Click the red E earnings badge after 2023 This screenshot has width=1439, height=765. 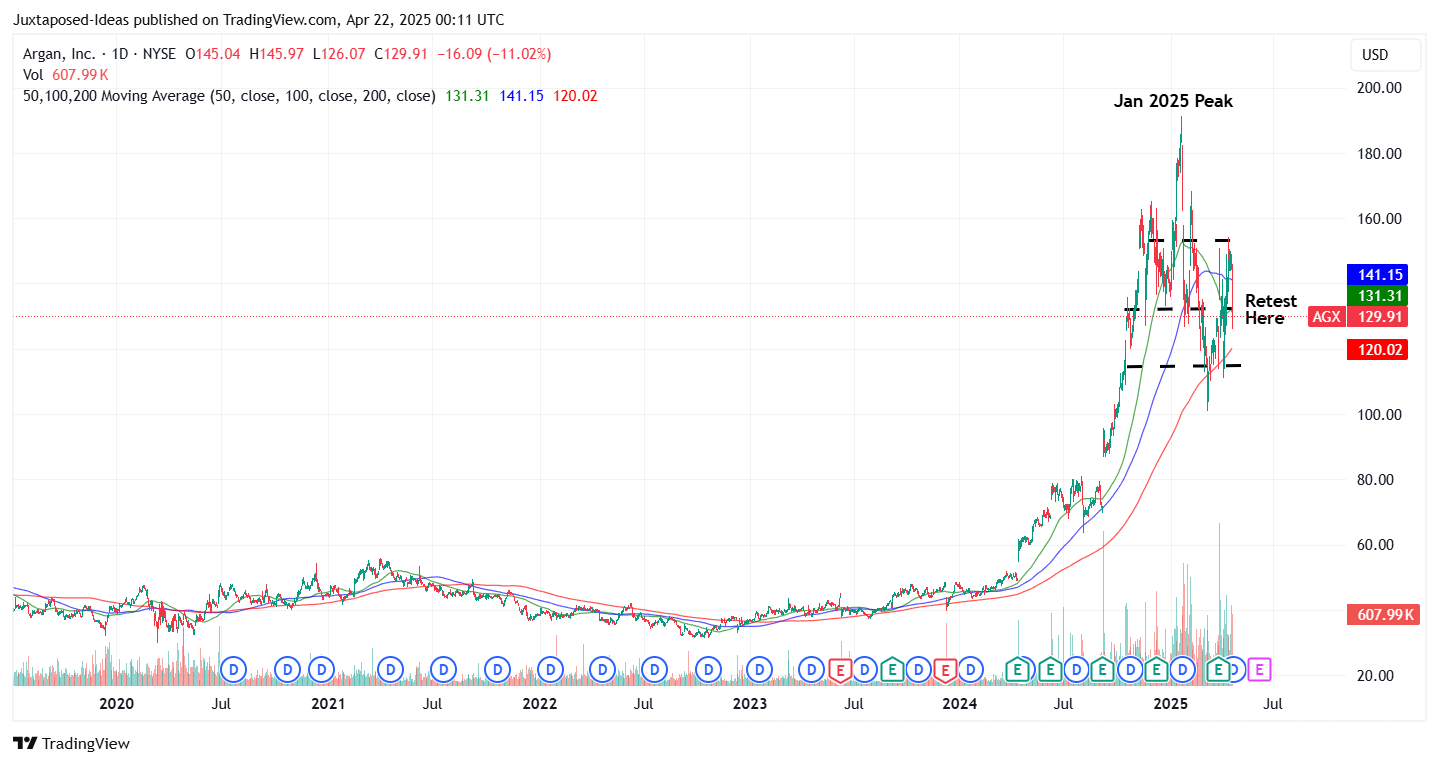pyautogui.click(x=840, y=670)
